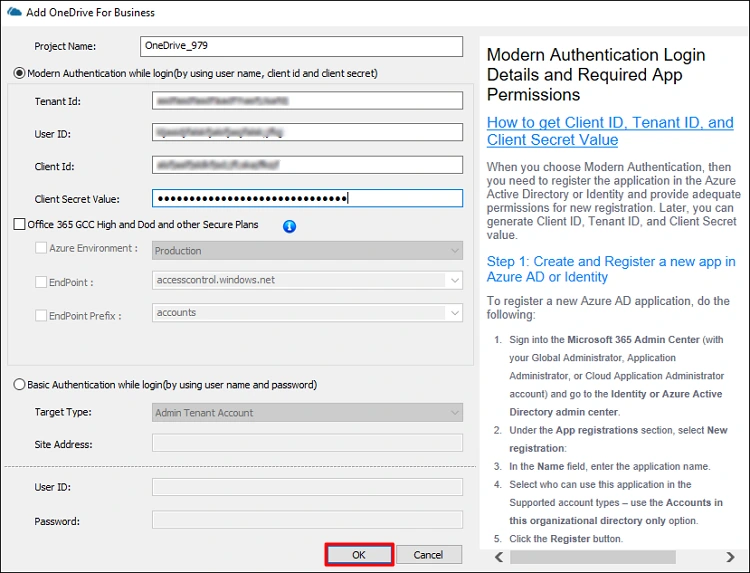This screenshot has height=573, width=750.
Task: Click 'To register a new Azure AD application' text
Action: click(608, 308)
